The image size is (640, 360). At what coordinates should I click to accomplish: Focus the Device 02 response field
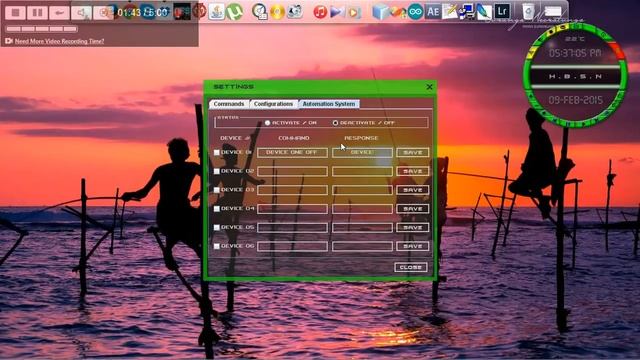click(x=362, y=171)
